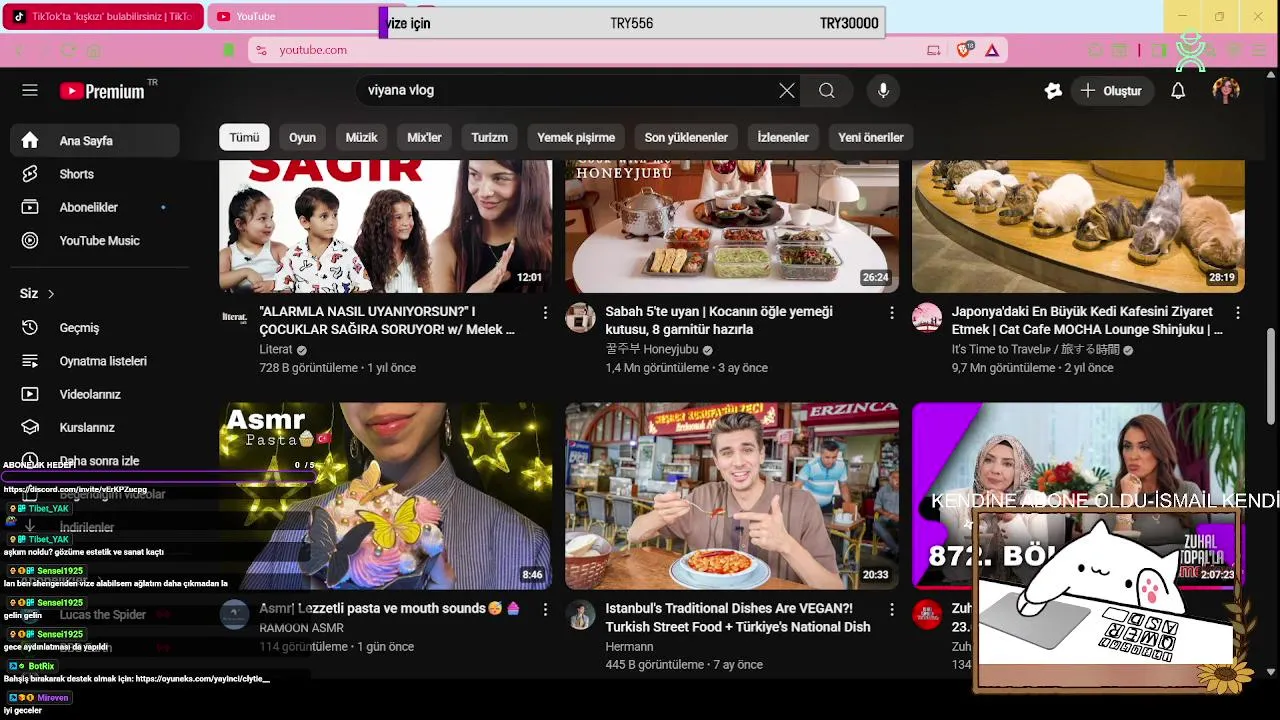Image resolution: width=1280 pixels, height=720 pixels.
Task: Clear the search text with the X
Action: click(787, 90)
